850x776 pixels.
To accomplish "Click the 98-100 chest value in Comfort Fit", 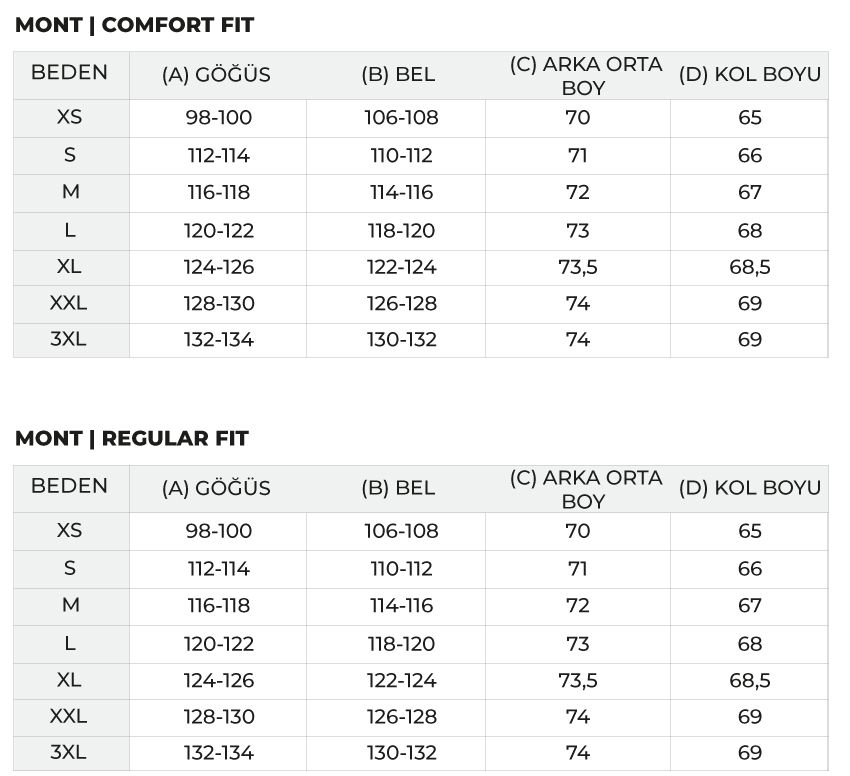I will point(218,118).
